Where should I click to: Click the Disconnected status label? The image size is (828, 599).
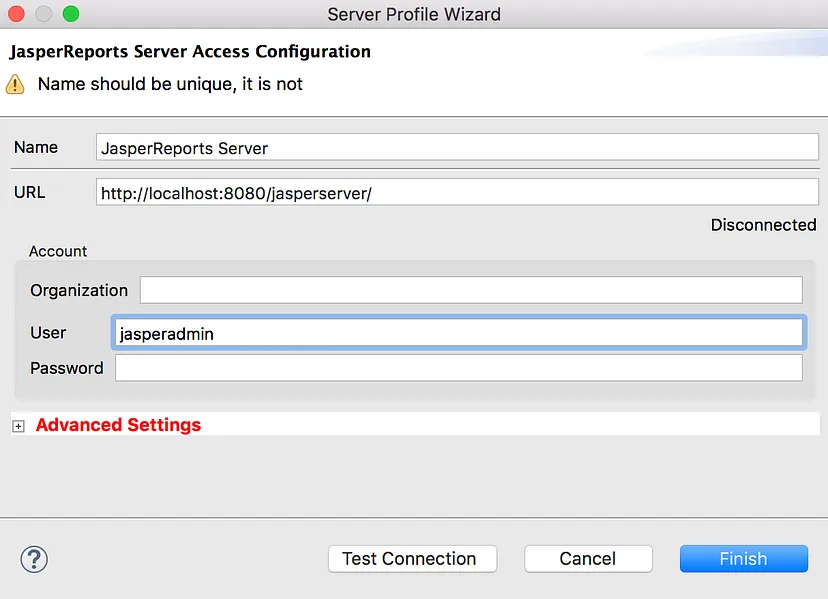coord(764,225)
